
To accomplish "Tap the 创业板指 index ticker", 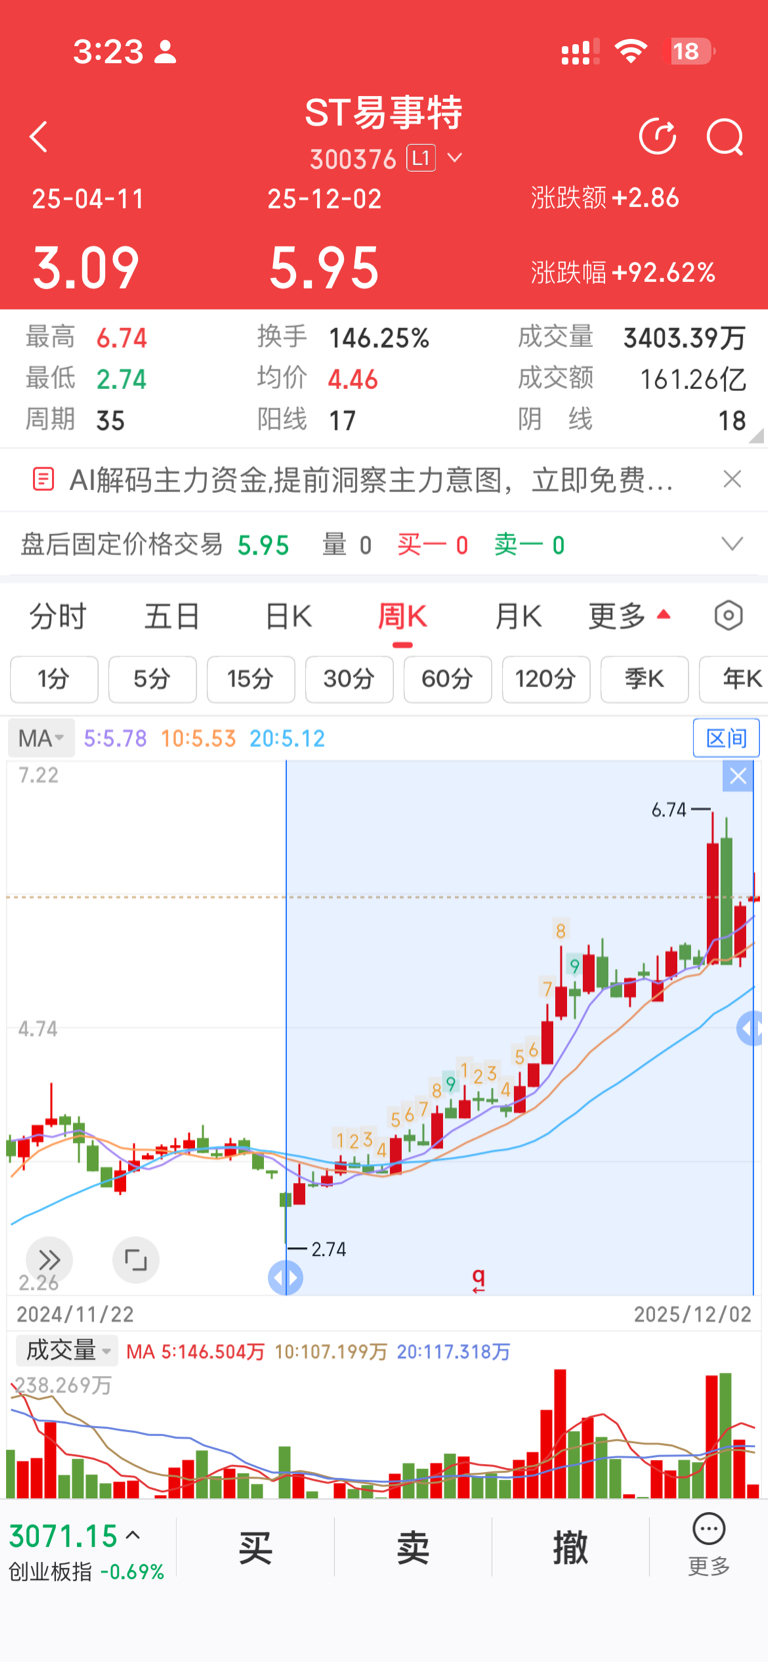I will [86, 1550].
